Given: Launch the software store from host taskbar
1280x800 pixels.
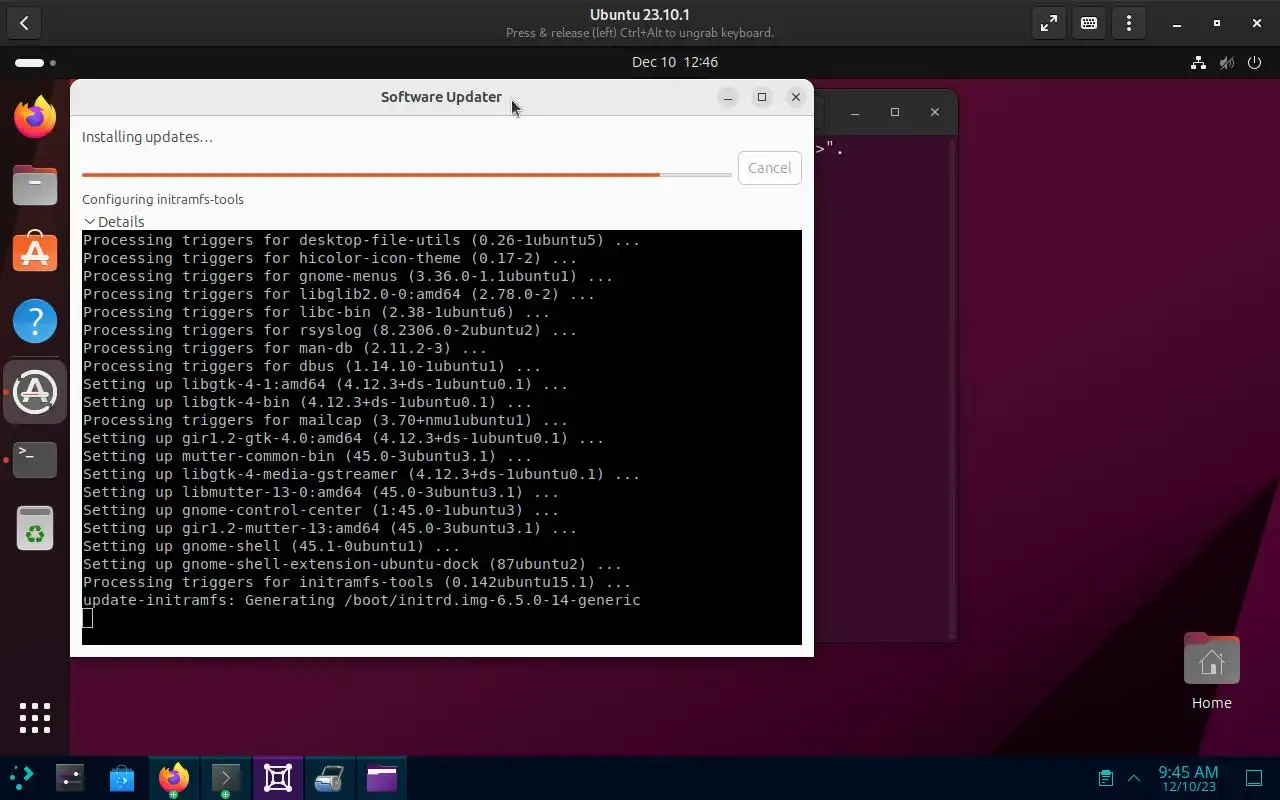Looking at the screenshot, I should click(x=122, y=778).
